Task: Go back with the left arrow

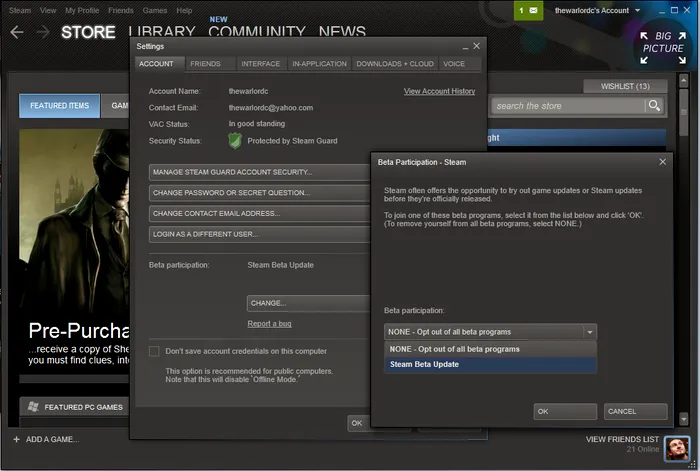Action: pos(17,32)
